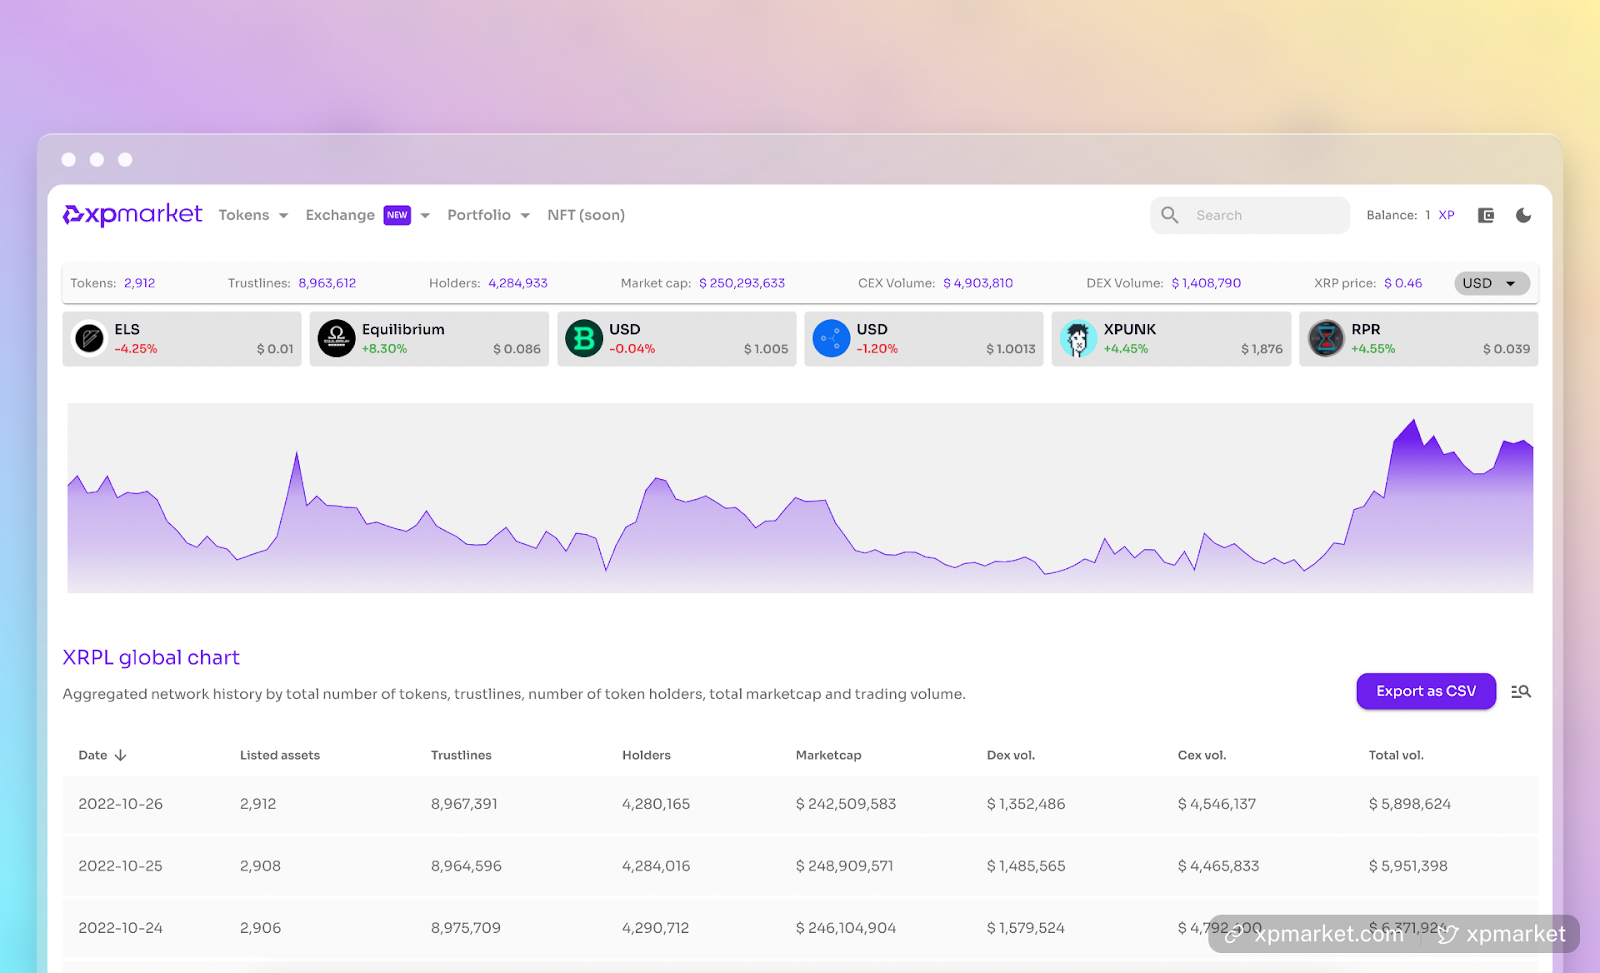
Task: Select the green USD token icon
Action: tap(584, 338)
